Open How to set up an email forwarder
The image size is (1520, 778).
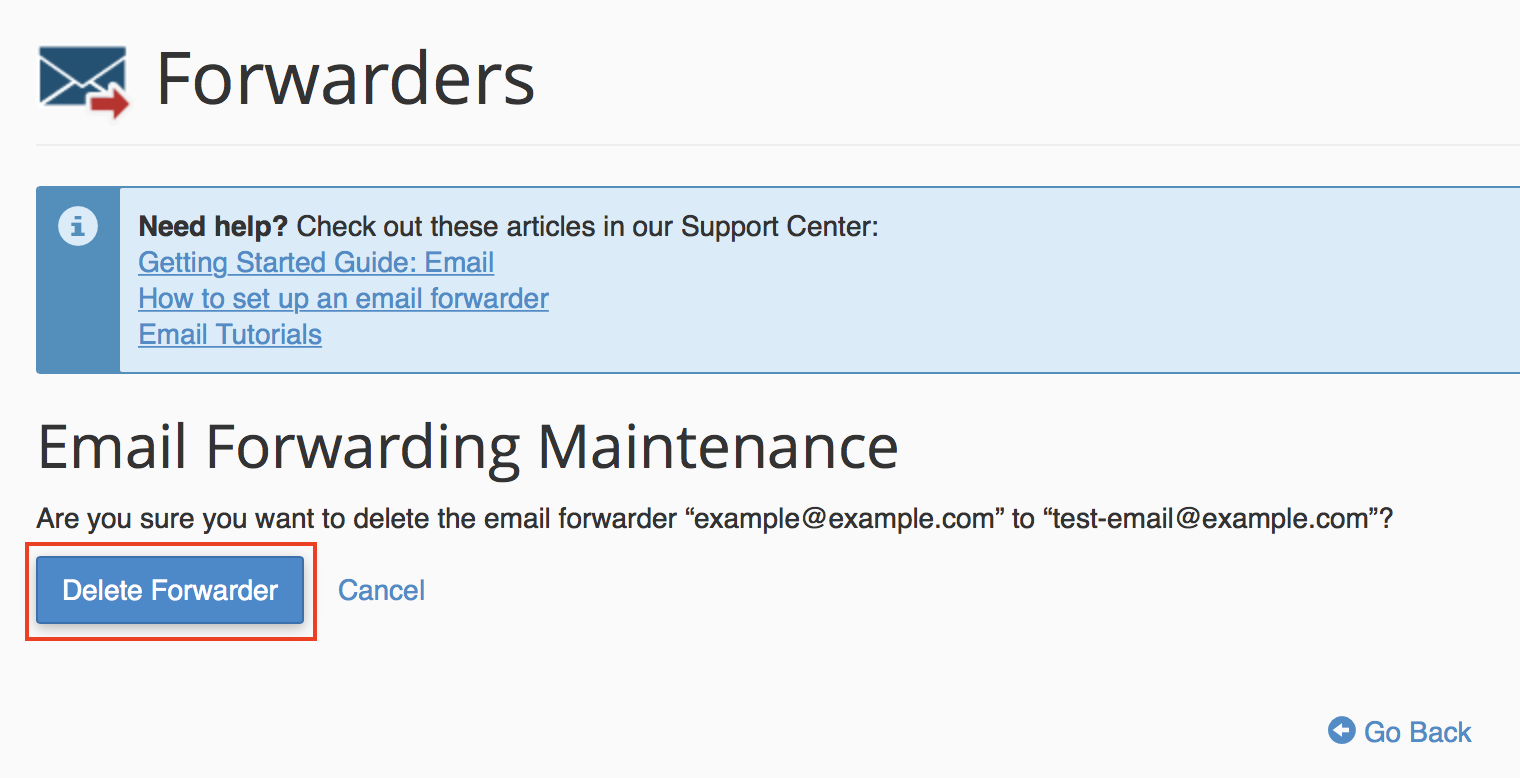(x=343, y=298)
